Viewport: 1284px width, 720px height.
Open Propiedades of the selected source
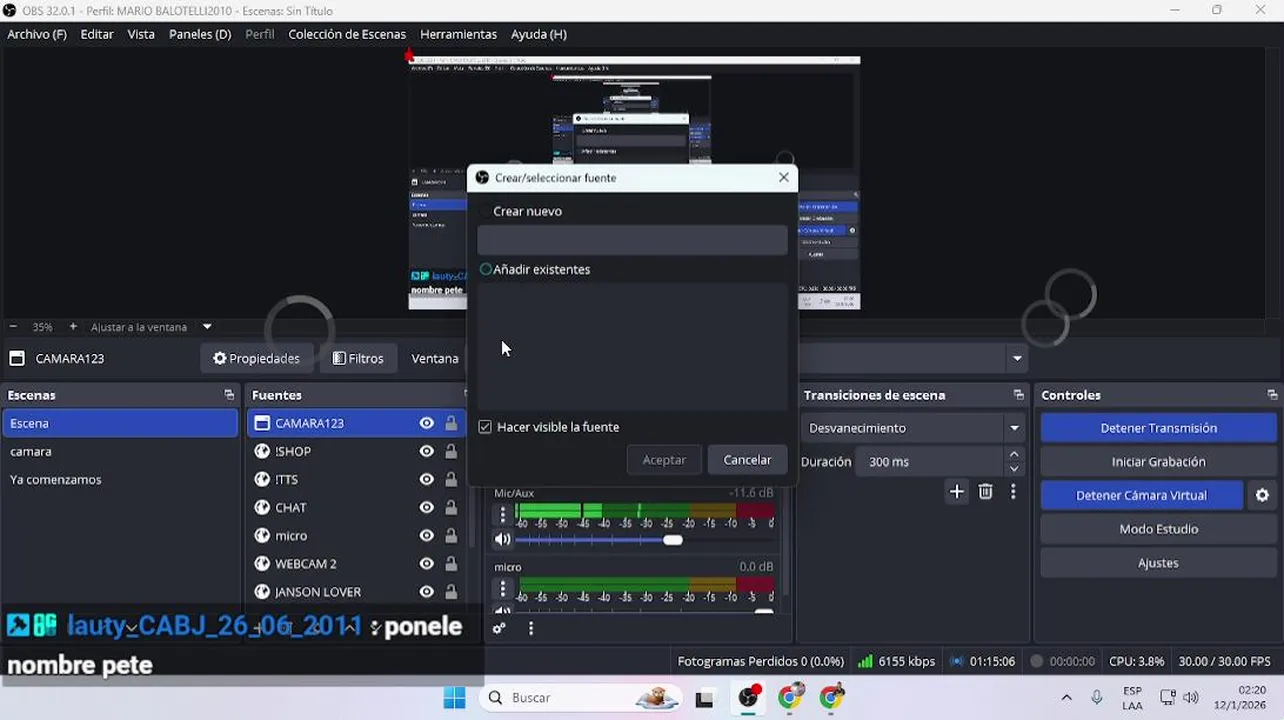[x=256, y=358]
